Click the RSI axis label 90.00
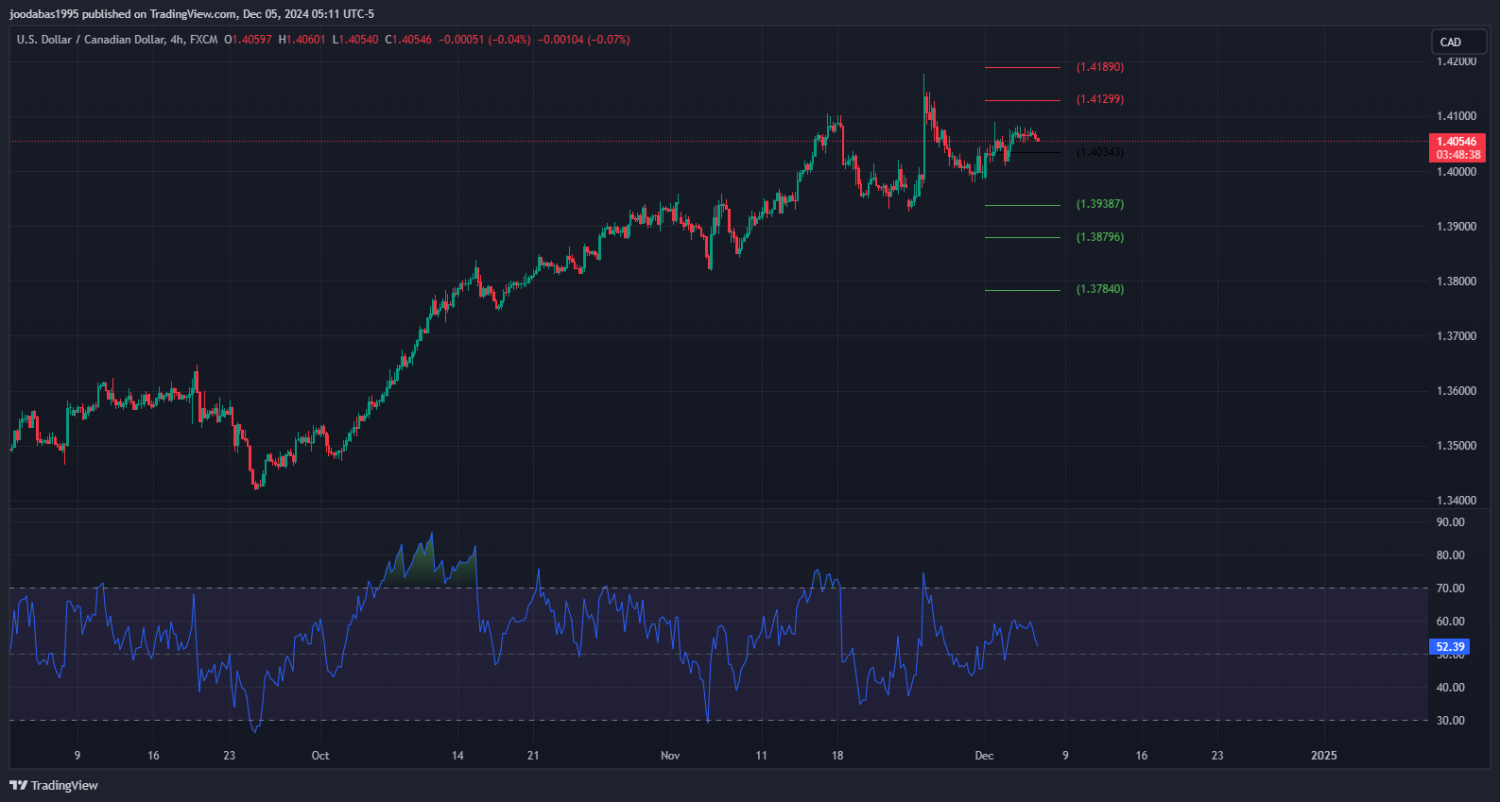 [x=1450, y=522]
